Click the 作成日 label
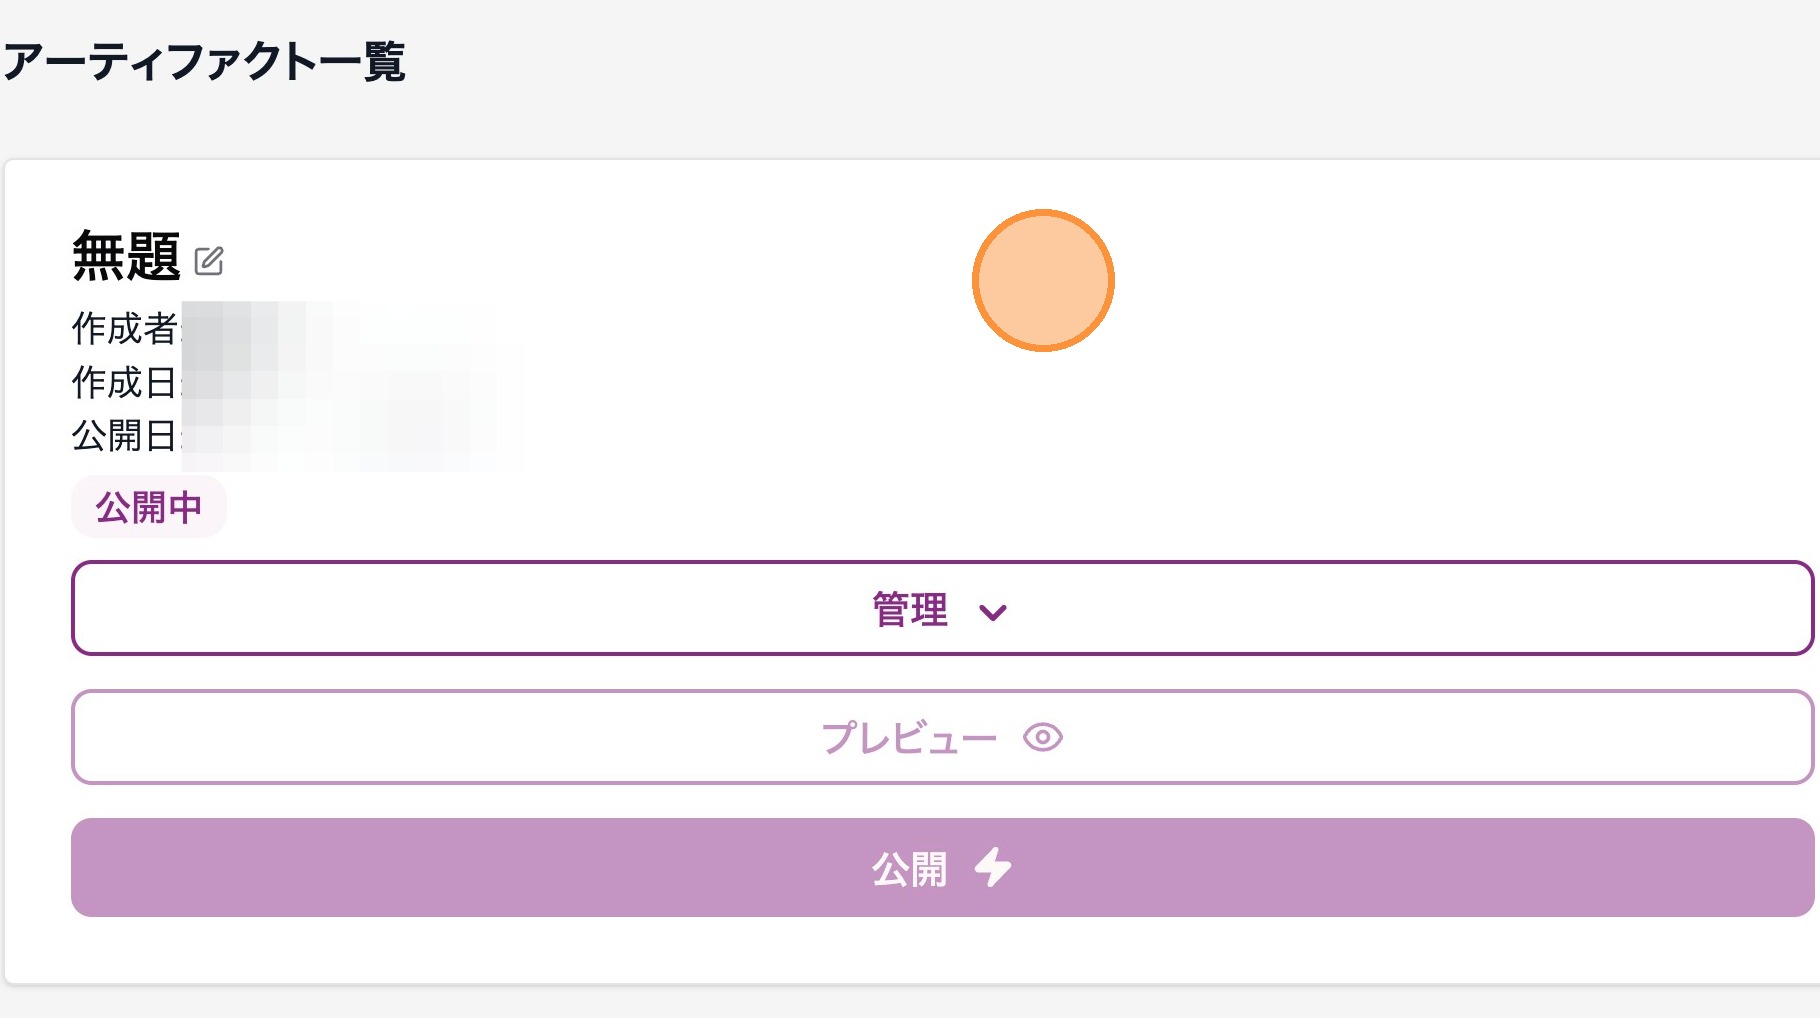The height and width of the screenshot is (1018, 1820). (124, 382)
